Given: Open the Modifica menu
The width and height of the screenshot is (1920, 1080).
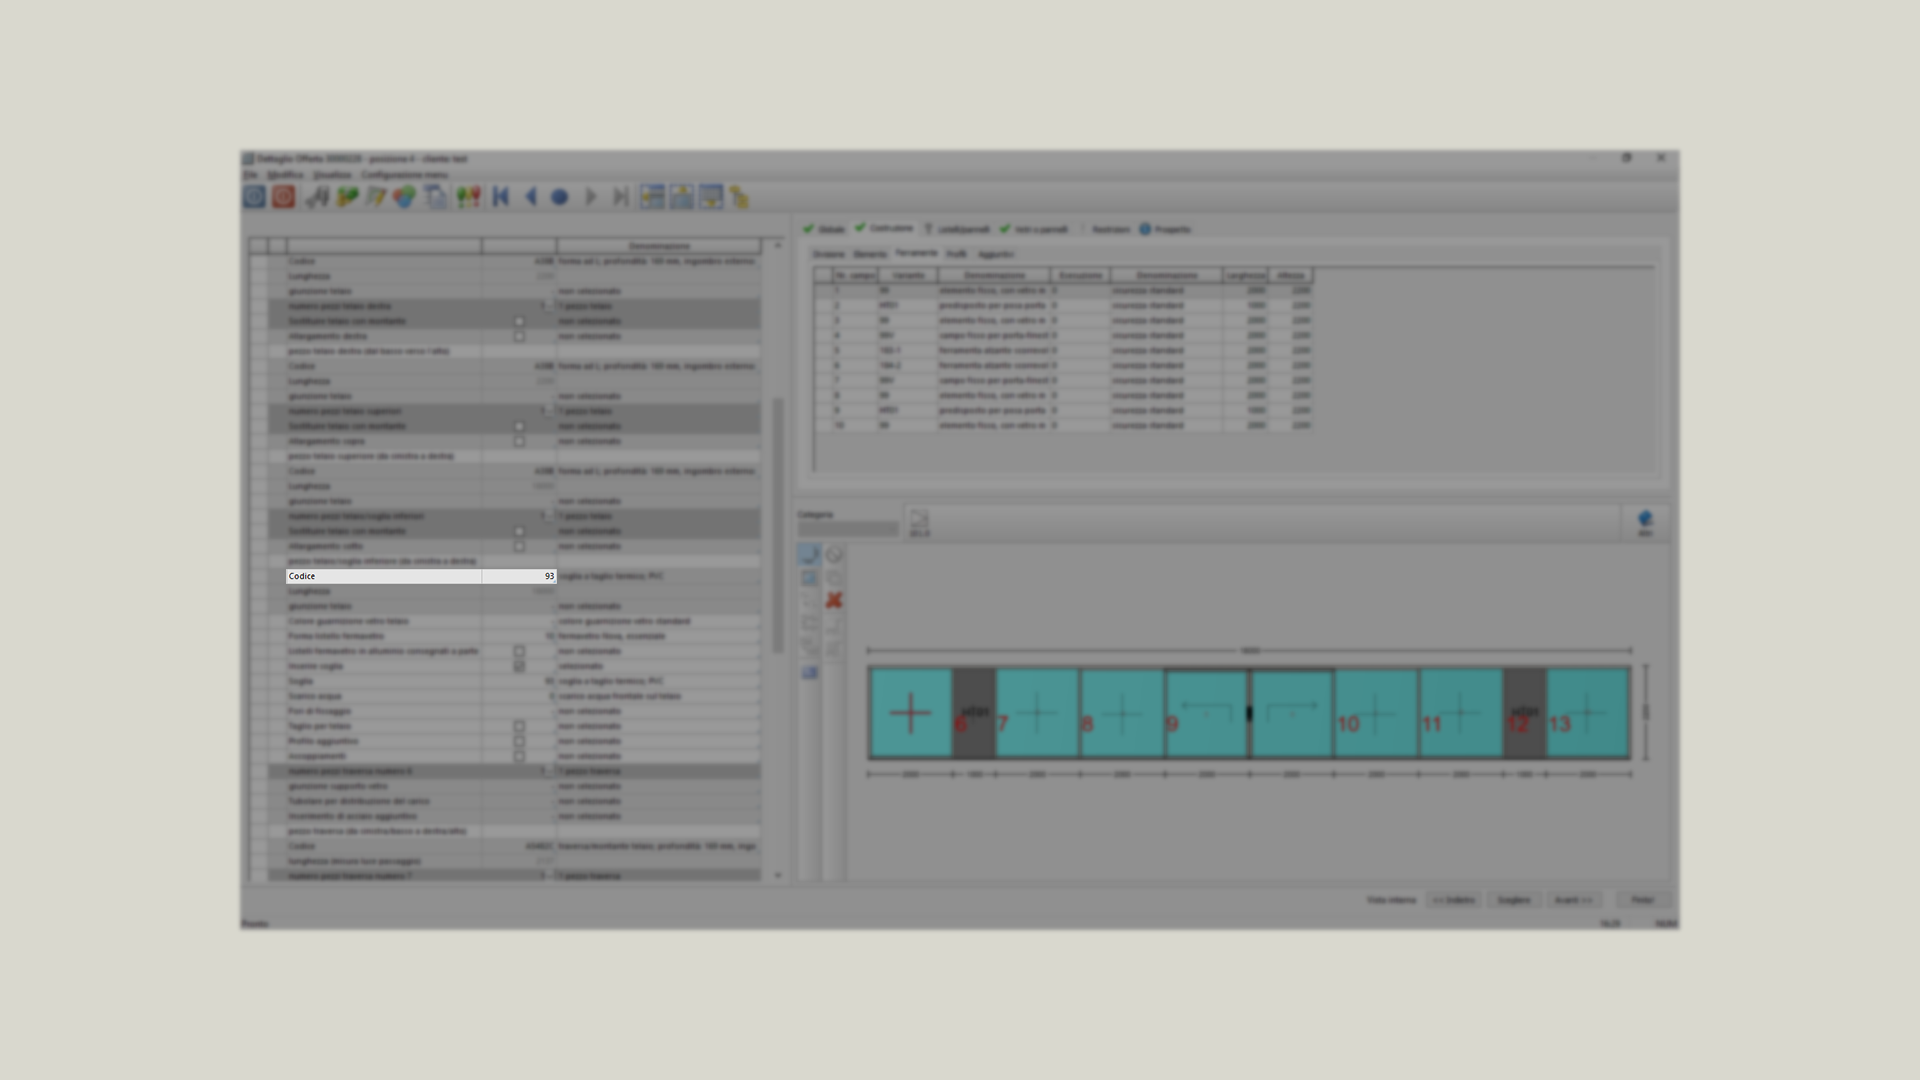Looking at the screenshot, I should (285, 175).
